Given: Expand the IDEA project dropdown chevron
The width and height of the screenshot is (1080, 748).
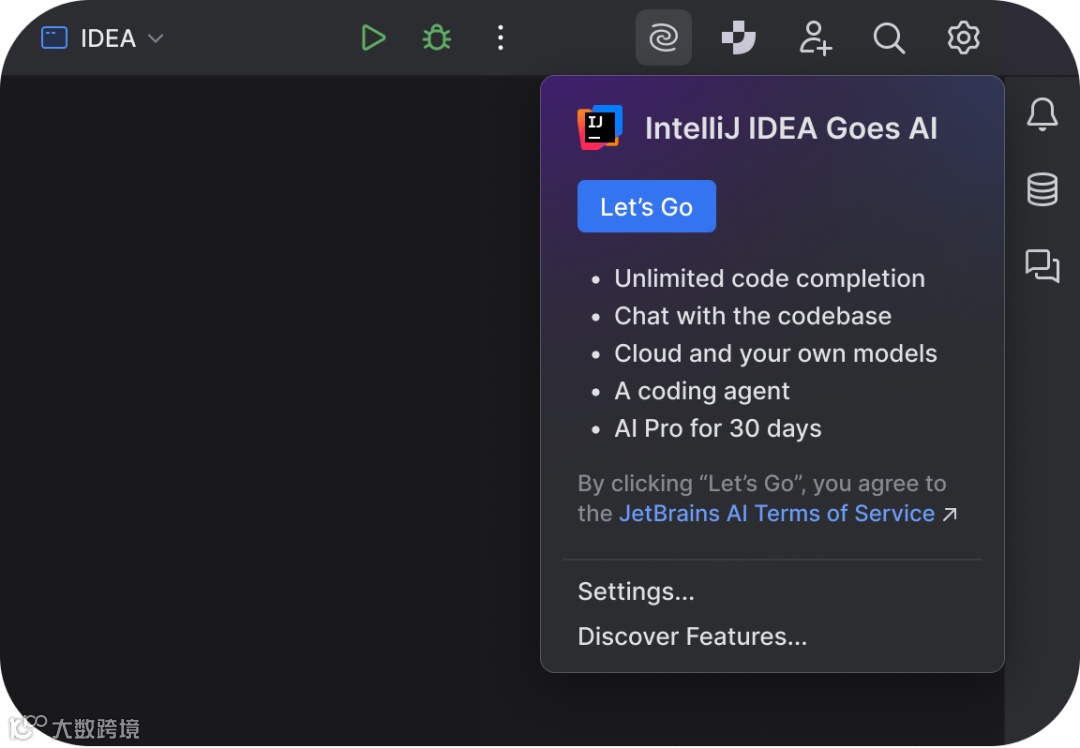Looking at the screenshot, I should [155, 39].
